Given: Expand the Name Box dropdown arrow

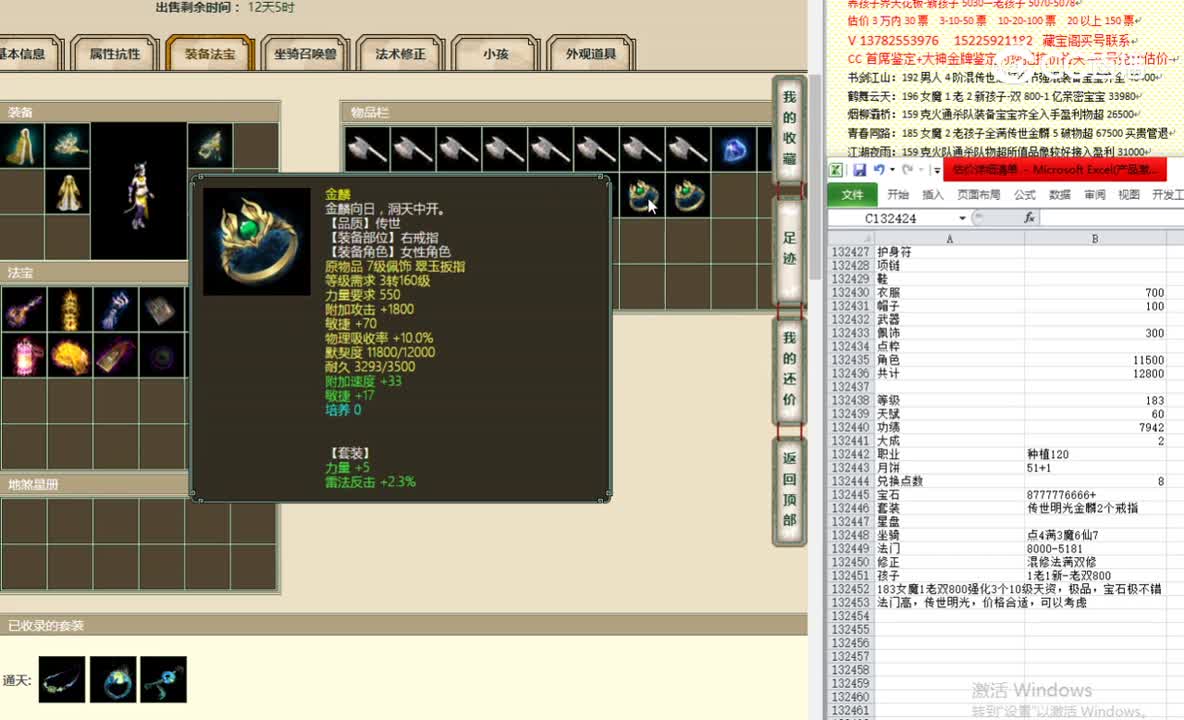Looking at the screenshot, I should [x=962, y=218].
